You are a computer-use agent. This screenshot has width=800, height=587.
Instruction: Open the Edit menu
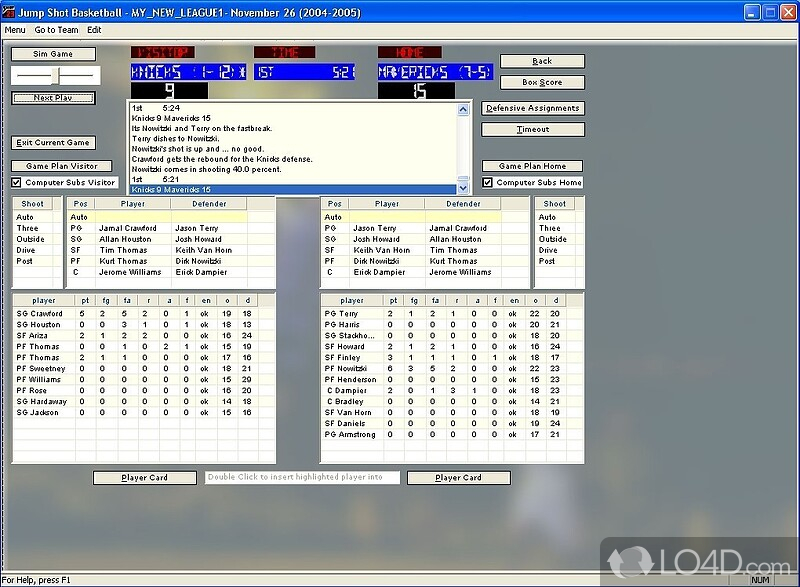pos(94,30)
